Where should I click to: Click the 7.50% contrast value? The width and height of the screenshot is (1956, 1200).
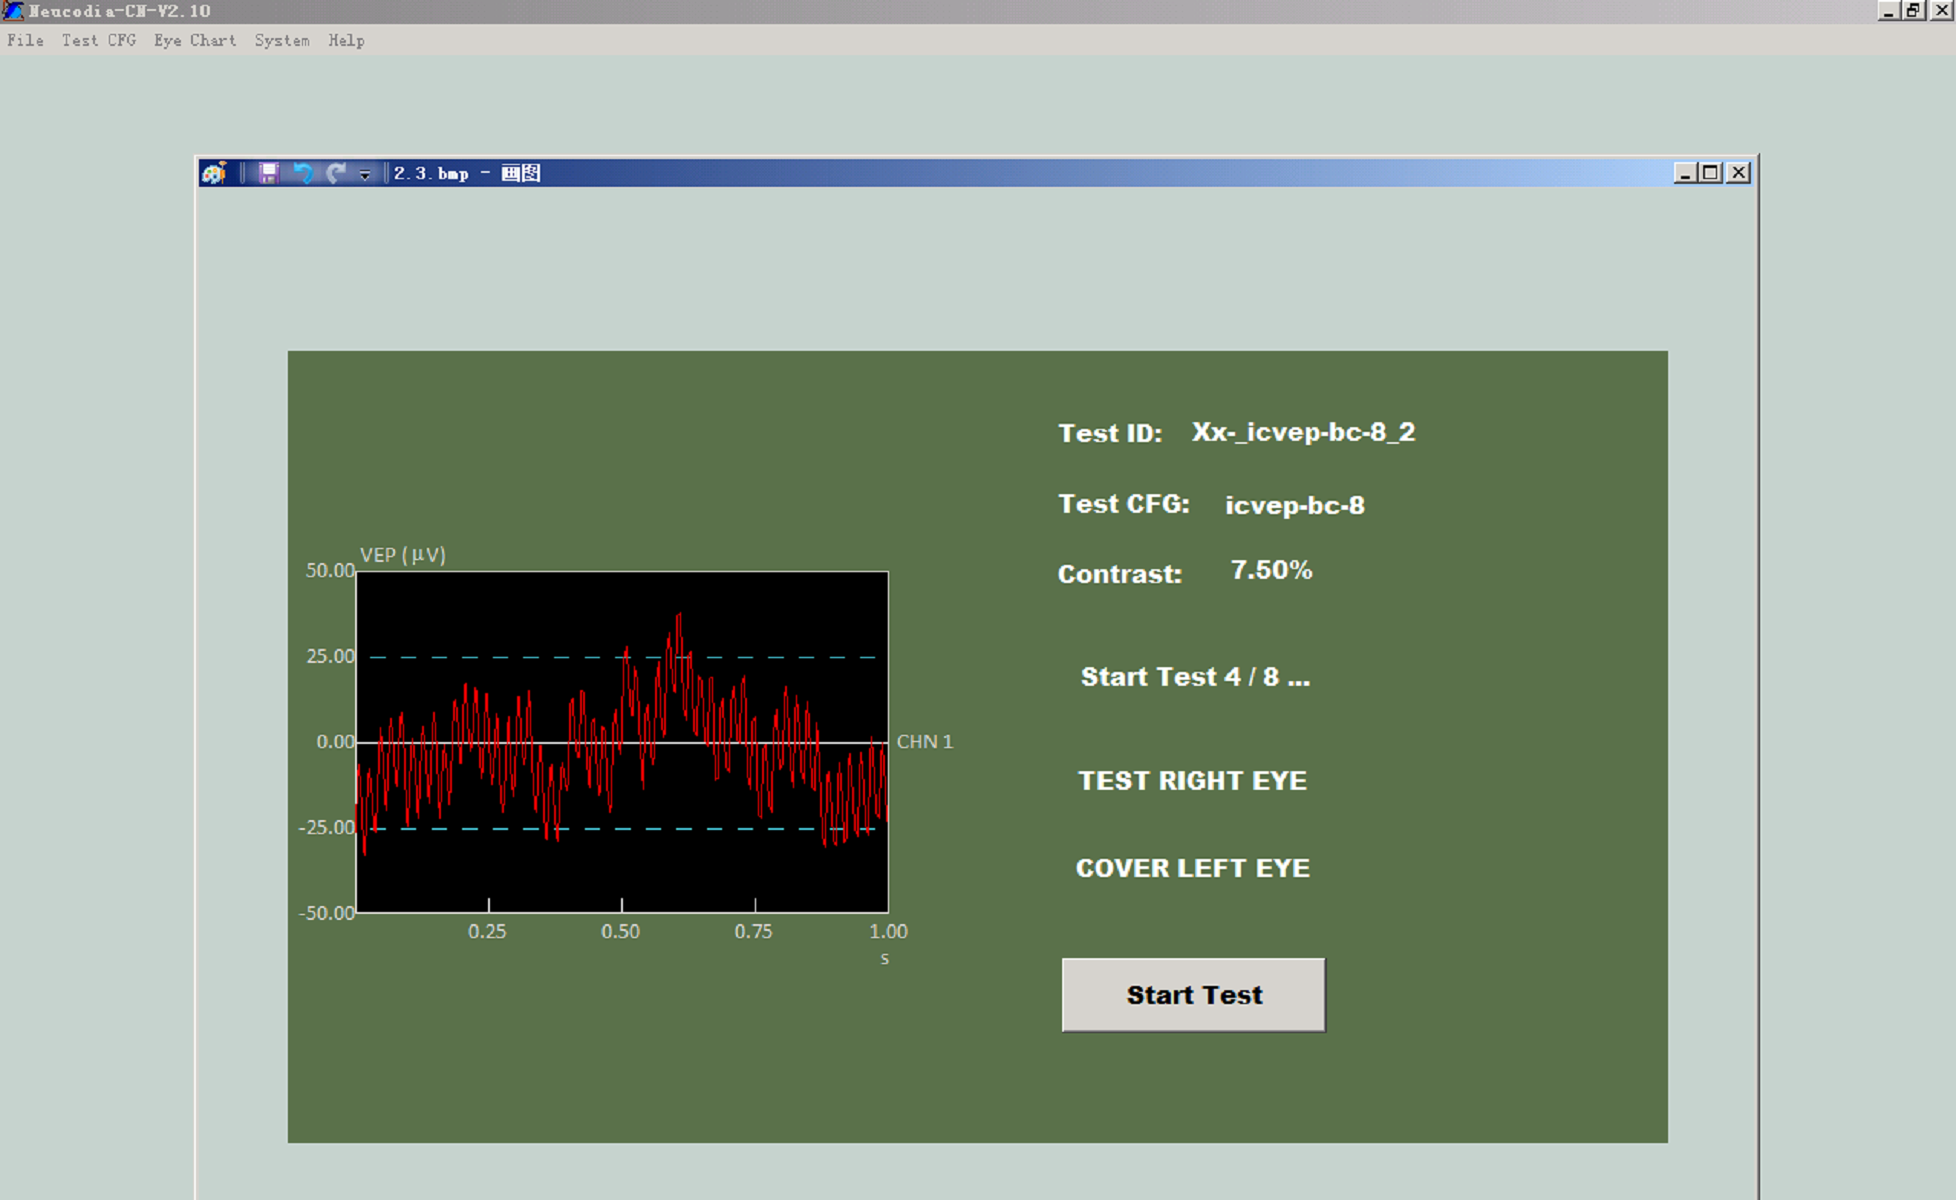tap(1271, 570)
